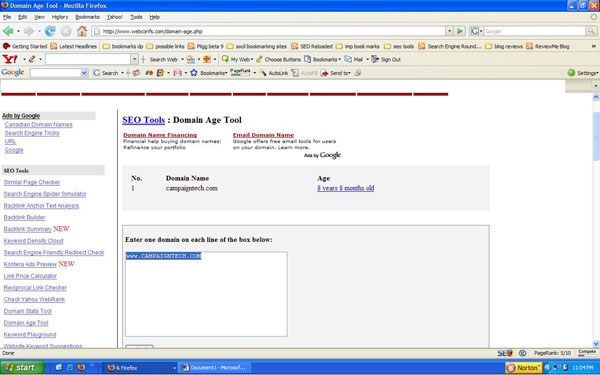Open Backlink Anchor Text Analysis link
Screen dimensions: 600x375
coord(41,205)
